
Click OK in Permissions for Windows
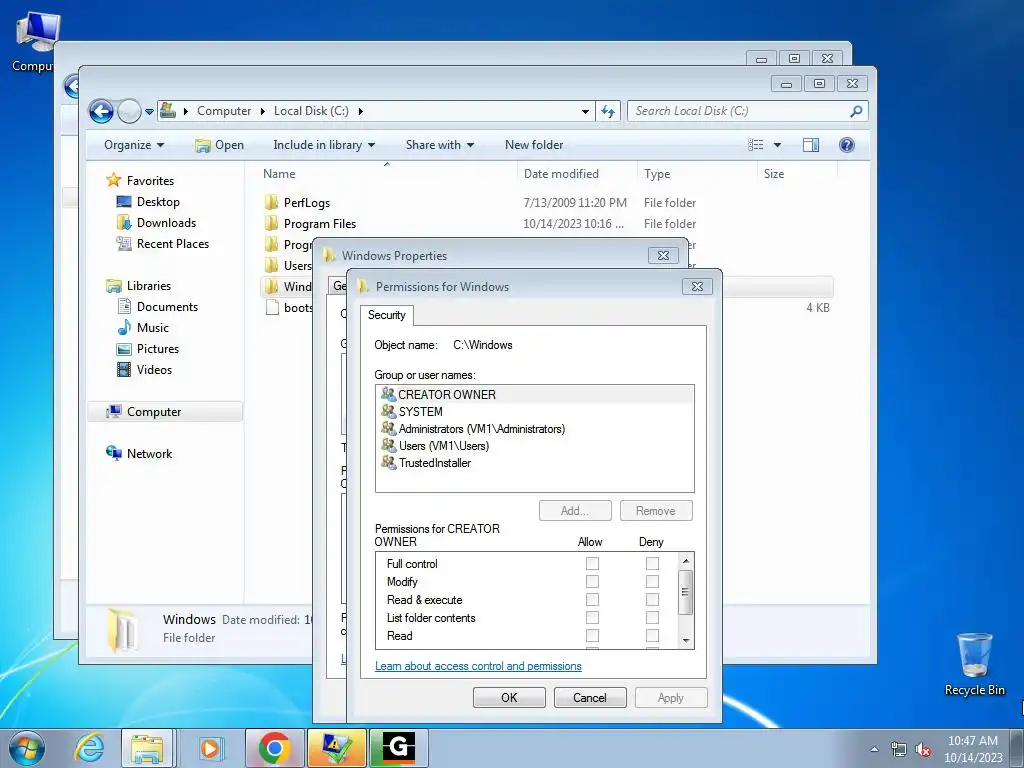[509, 697]
